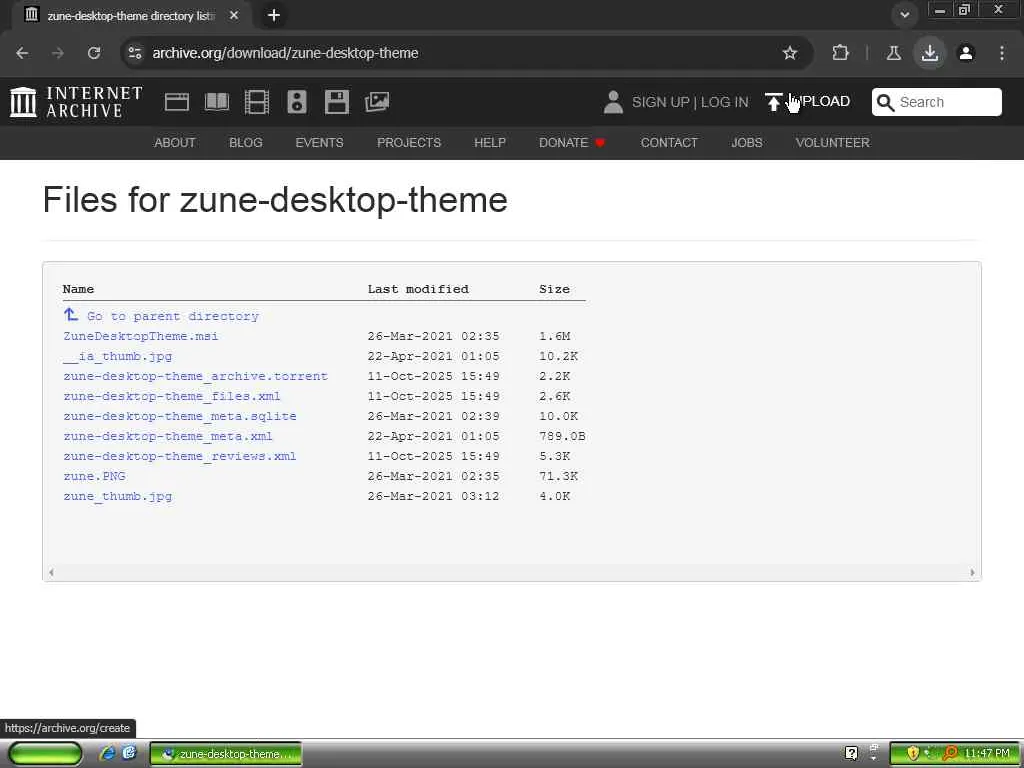Open the EVENTS menu item
This screenshot has height=768, width=1024.
click(319, 142)
